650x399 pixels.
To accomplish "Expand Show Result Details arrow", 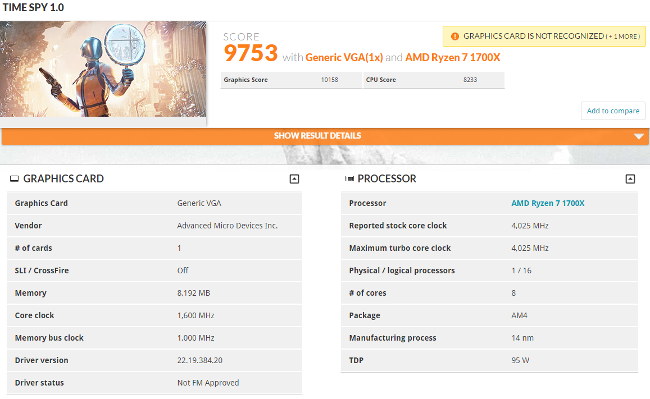I will [x=639, y=136].
